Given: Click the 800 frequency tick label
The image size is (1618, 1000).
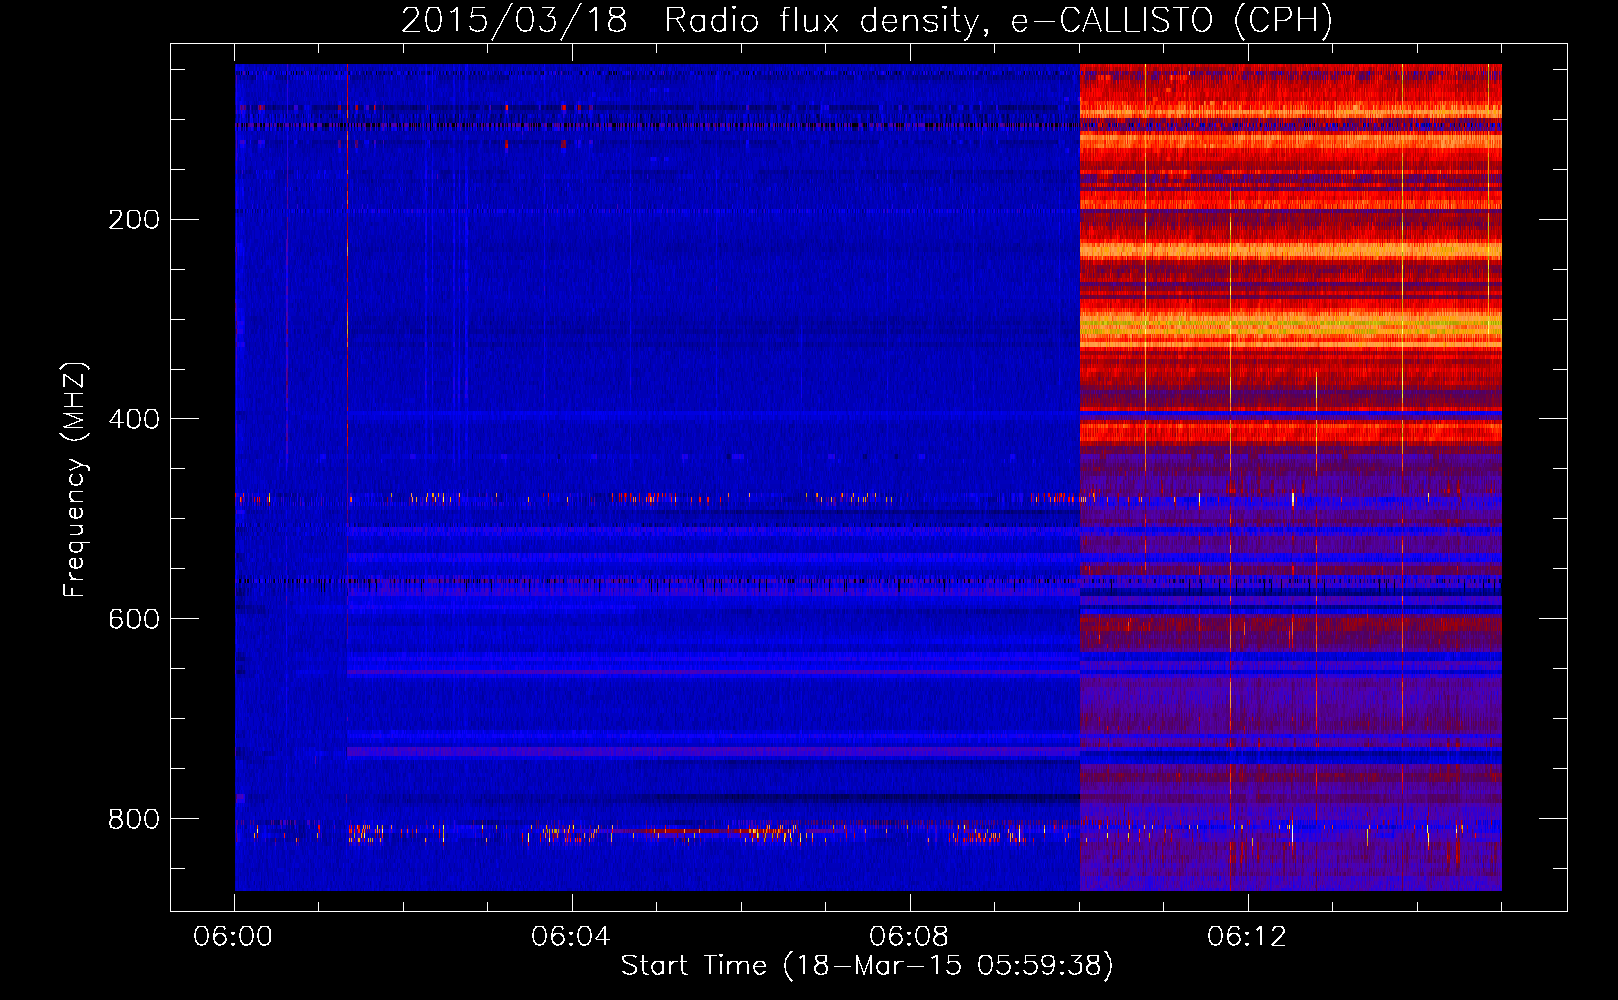Looking at the screenshot, I should [134, 819].
